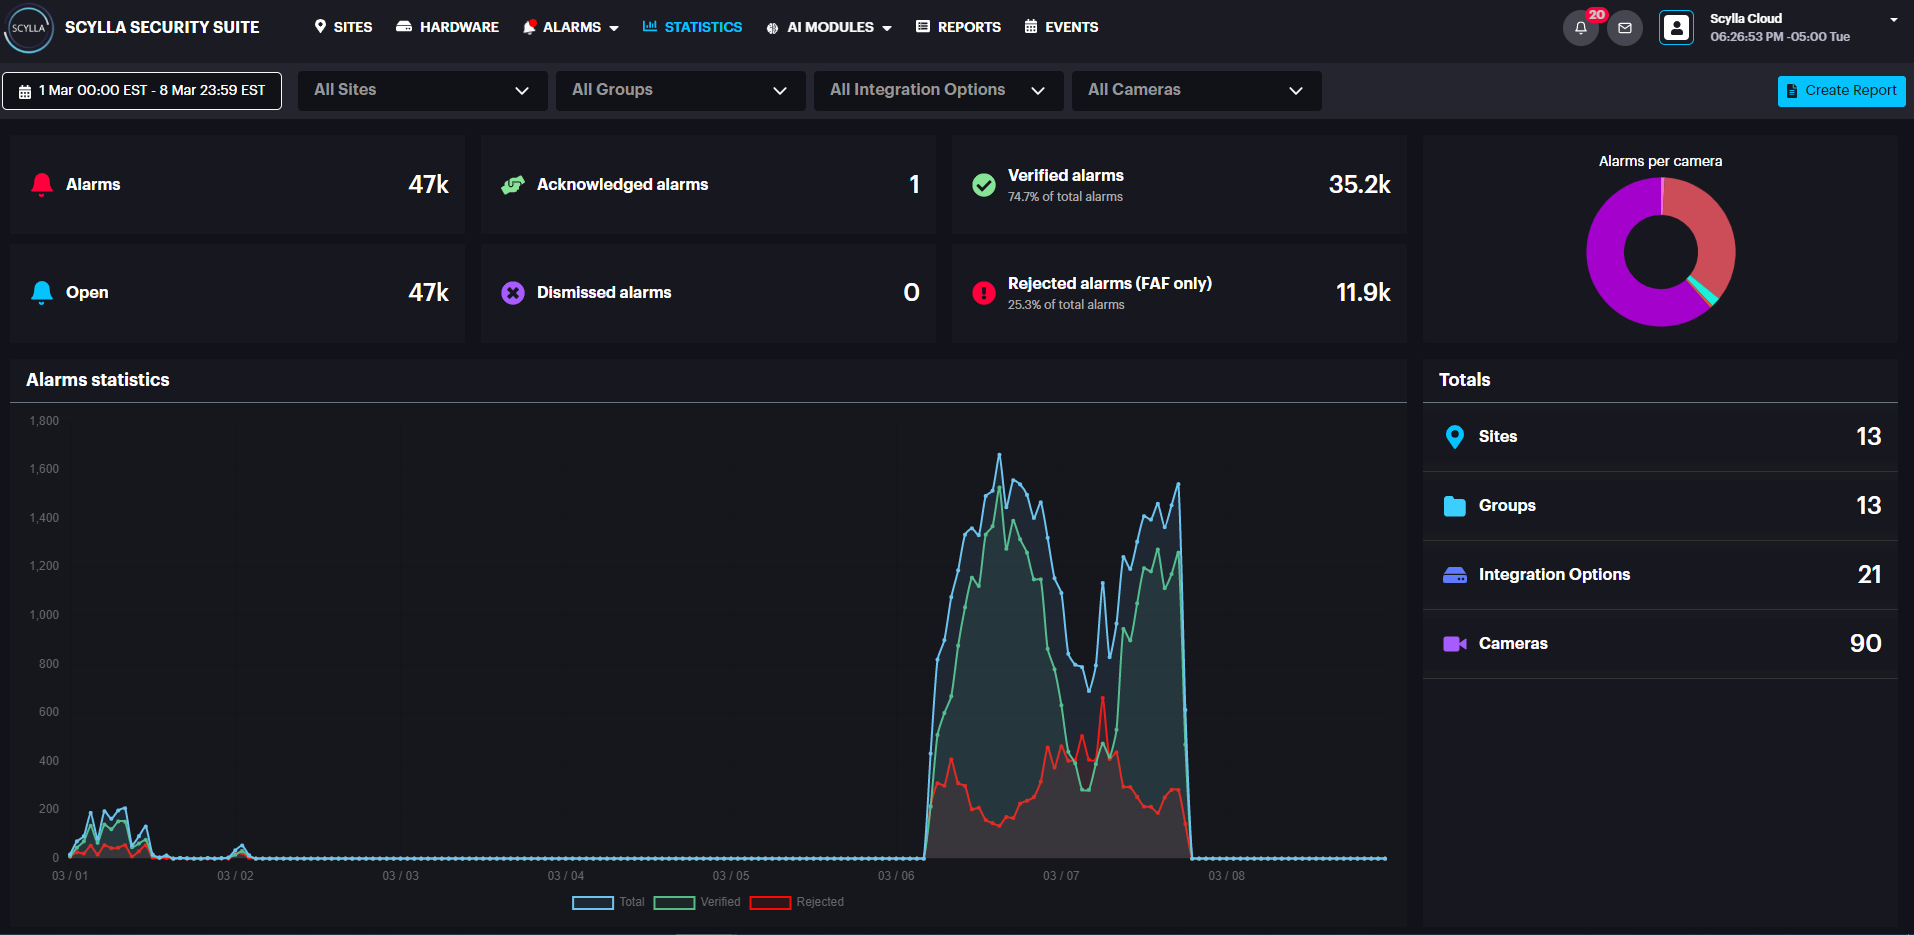Open the All Cameras dropdown
The image size is (1914, 935).
click(1196, 90)
